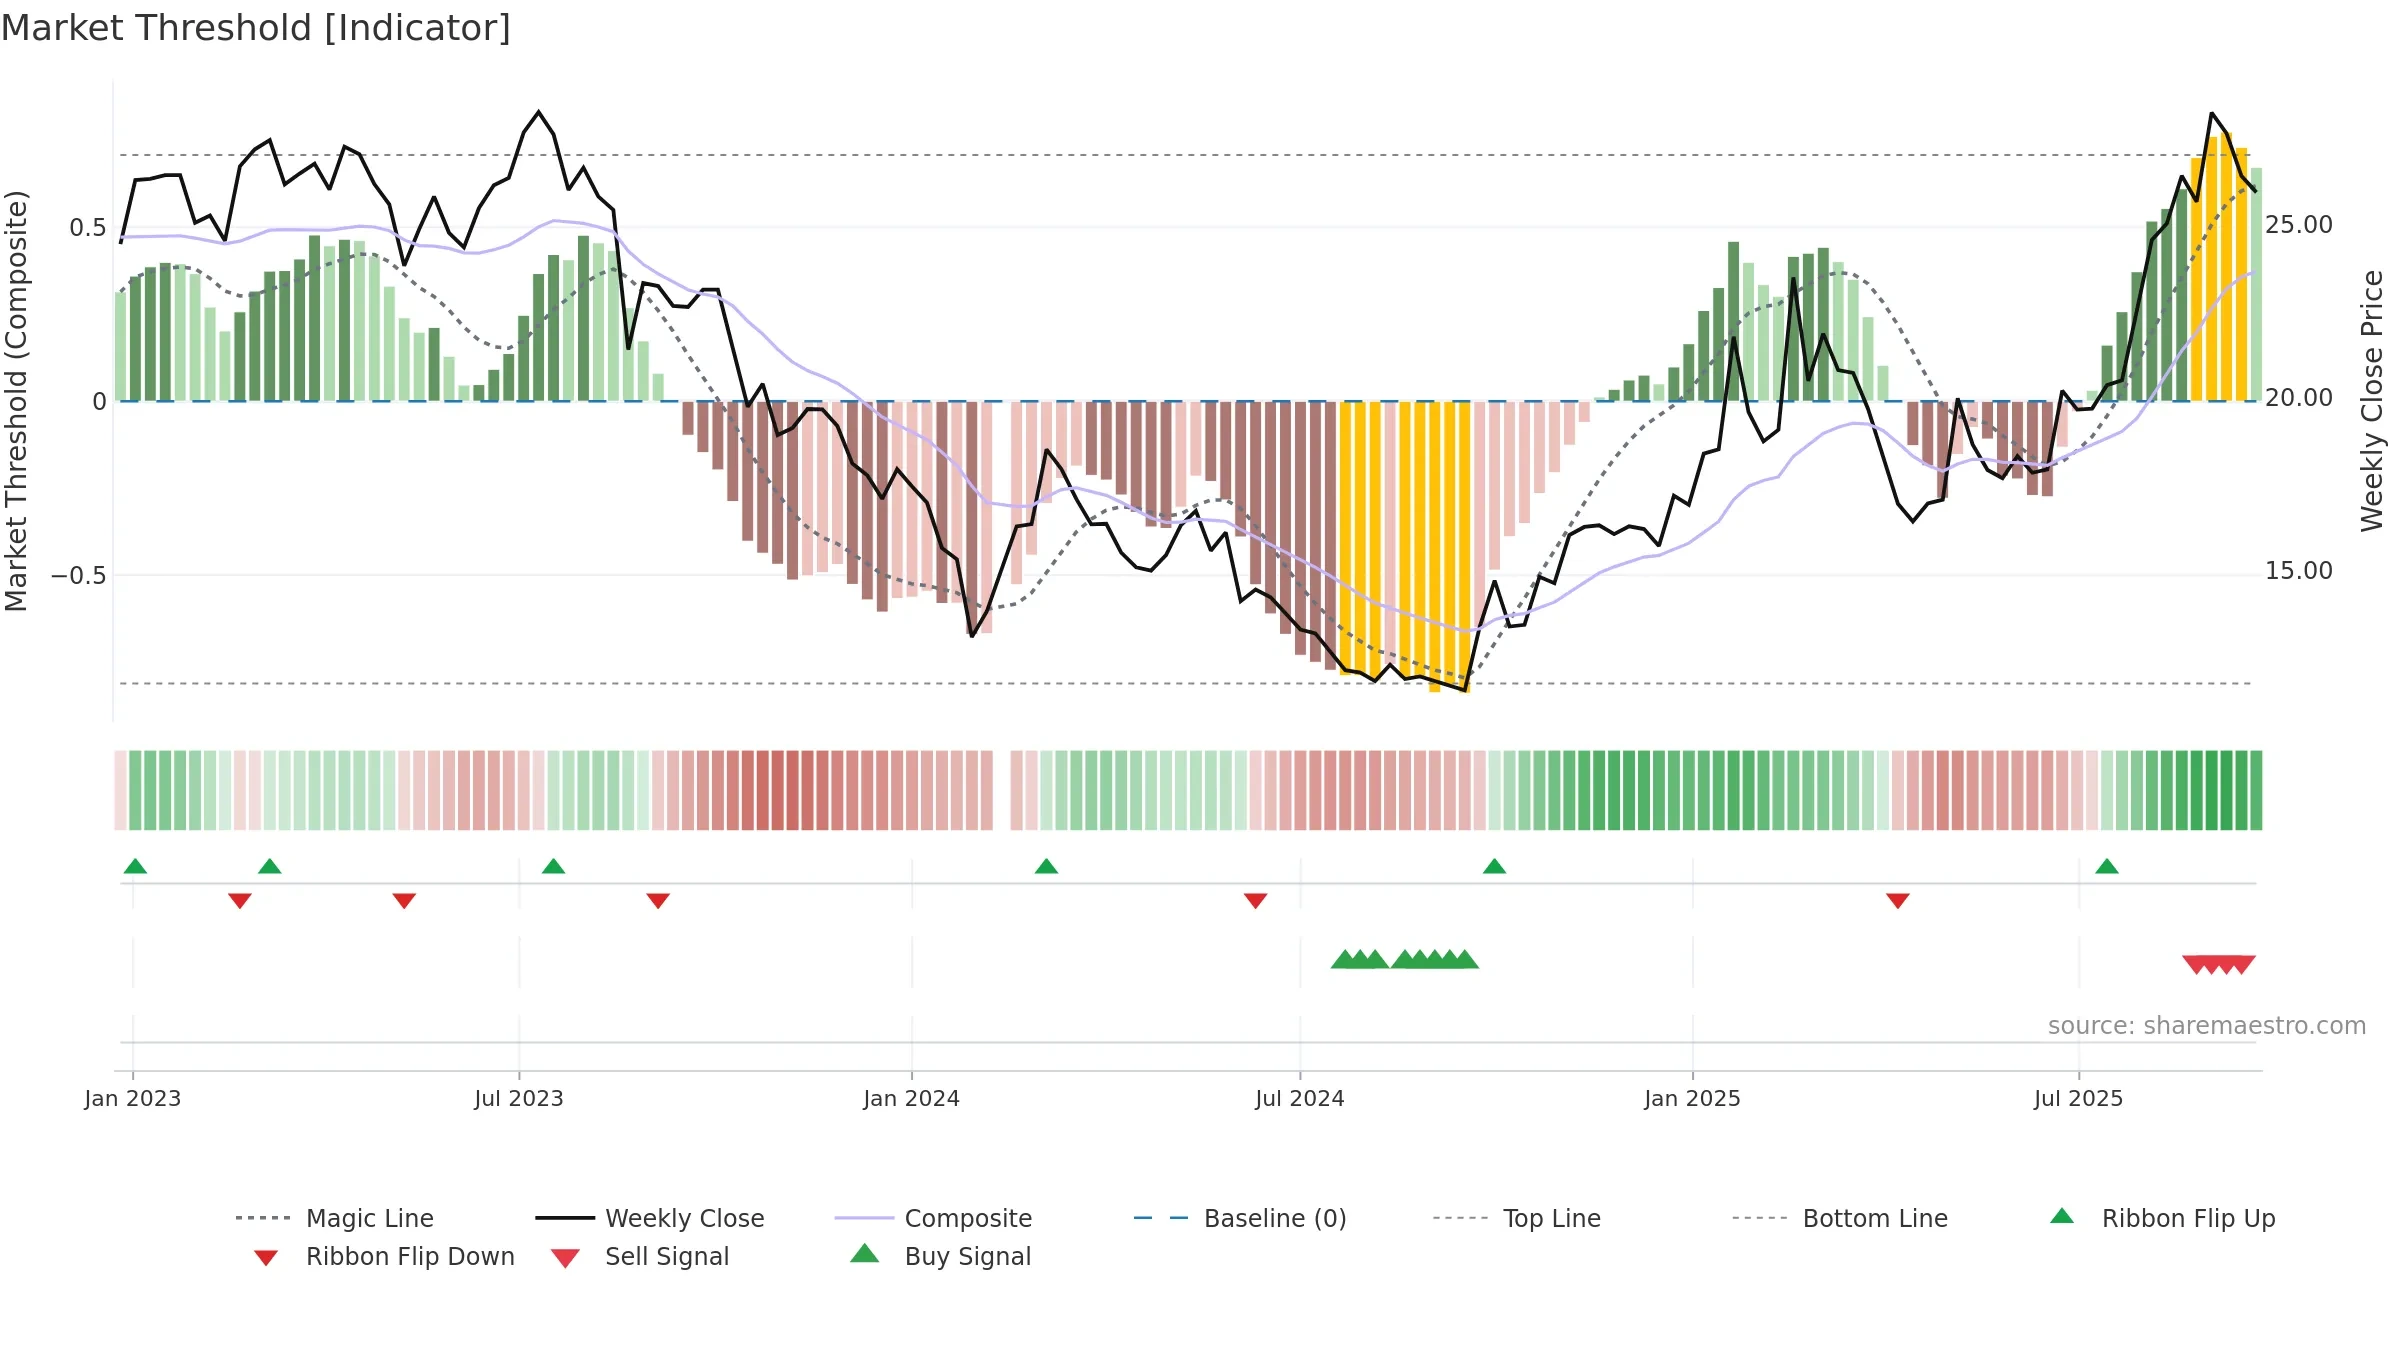Click the Jan 2025 x-axis label
The width and height of the screenshot is (2400, 1350).
point(1693,1098)
